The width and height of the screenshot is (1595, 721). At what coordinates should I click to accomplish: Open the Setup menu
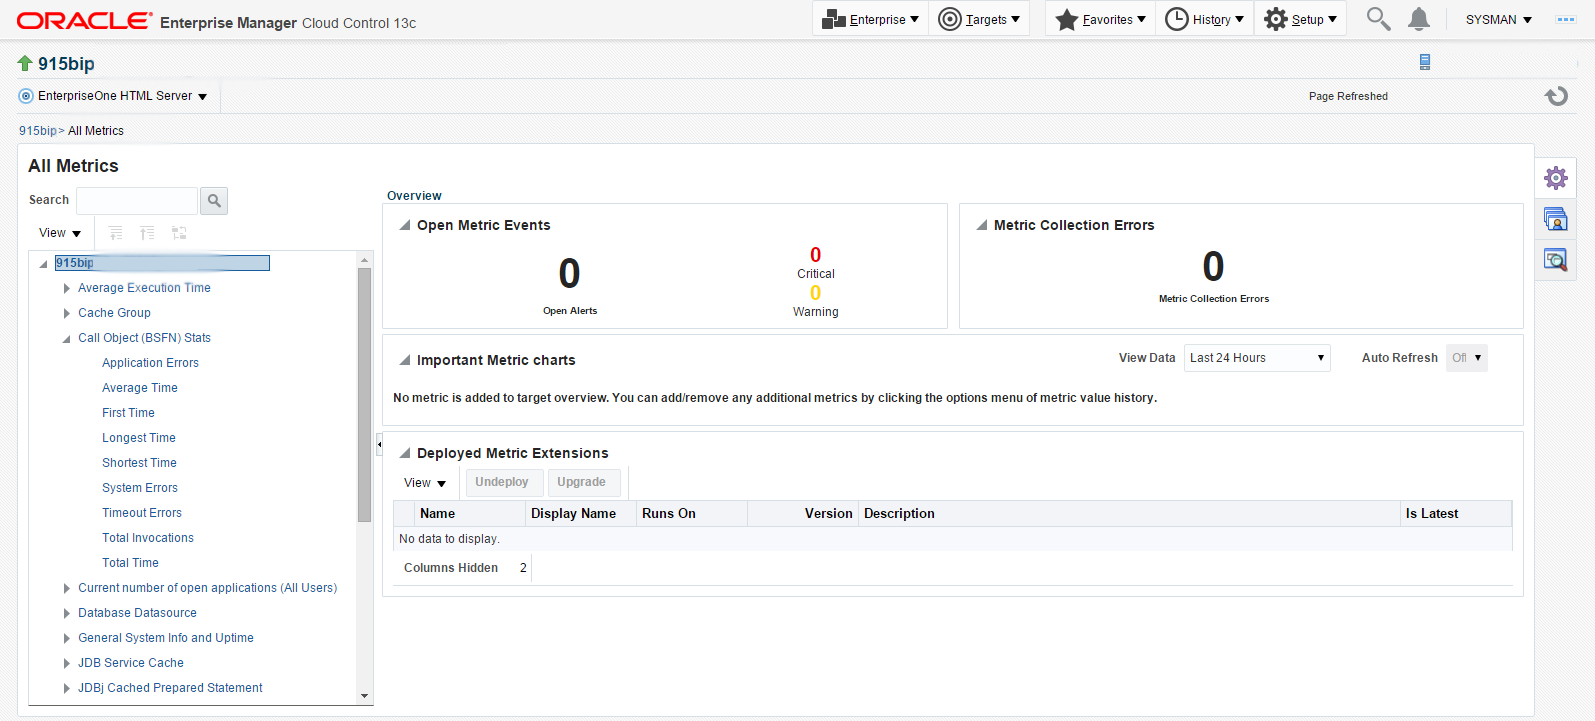[1300, 19]
